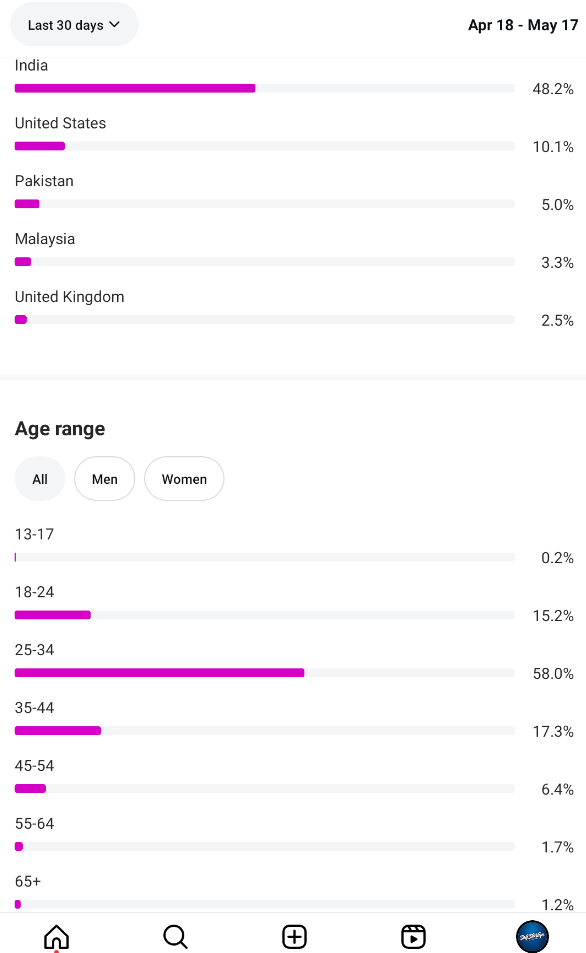
Task: Open the Home feed icon
Action: (57, 937)
